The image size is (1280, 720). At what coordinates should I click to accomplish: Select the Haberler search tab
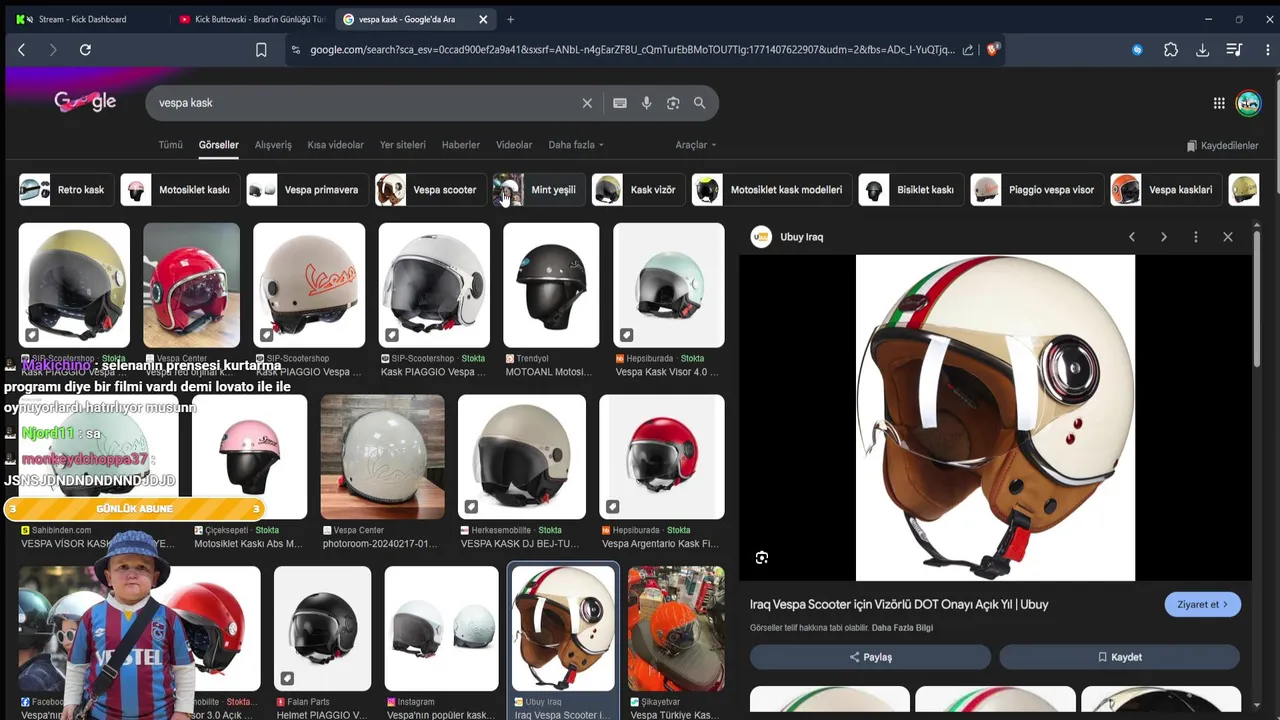[x=461, y=145]
